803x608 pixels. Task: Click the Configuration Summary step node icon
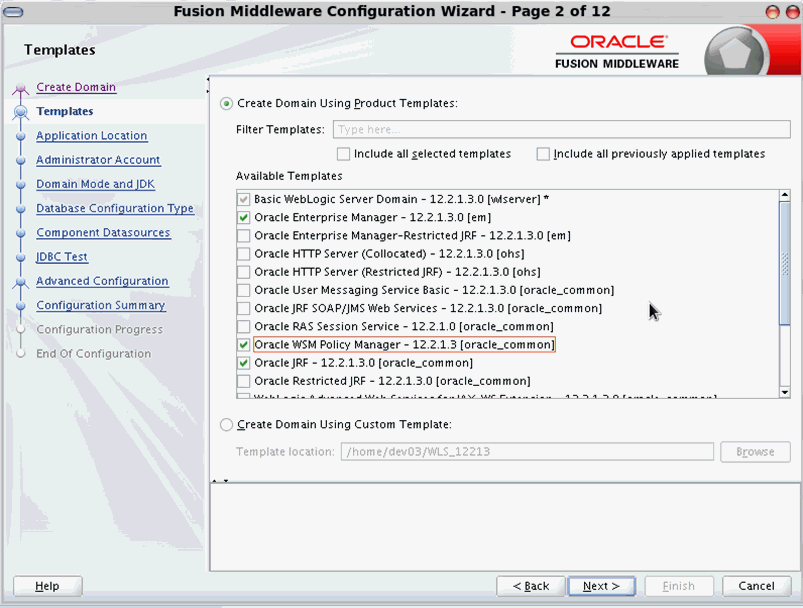click(20, 306)
